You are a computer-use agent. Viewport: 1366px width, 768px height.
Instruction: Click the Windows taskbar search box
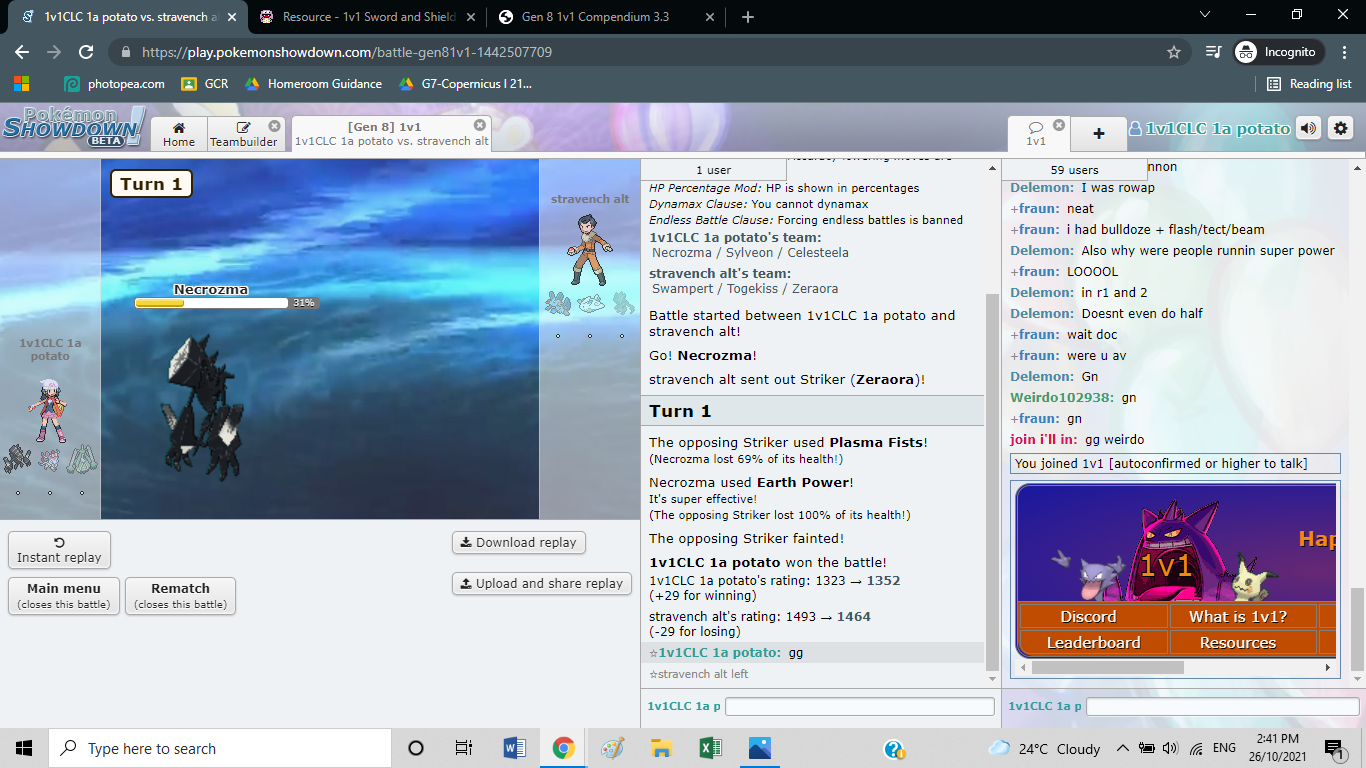(x=219, y=748)
